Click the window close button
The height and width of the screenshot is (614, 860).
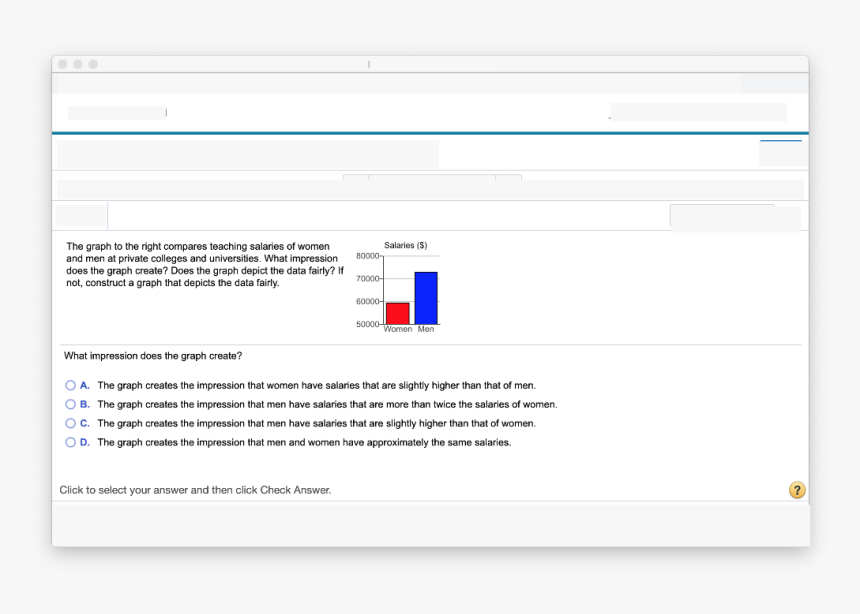pos(63,64)
